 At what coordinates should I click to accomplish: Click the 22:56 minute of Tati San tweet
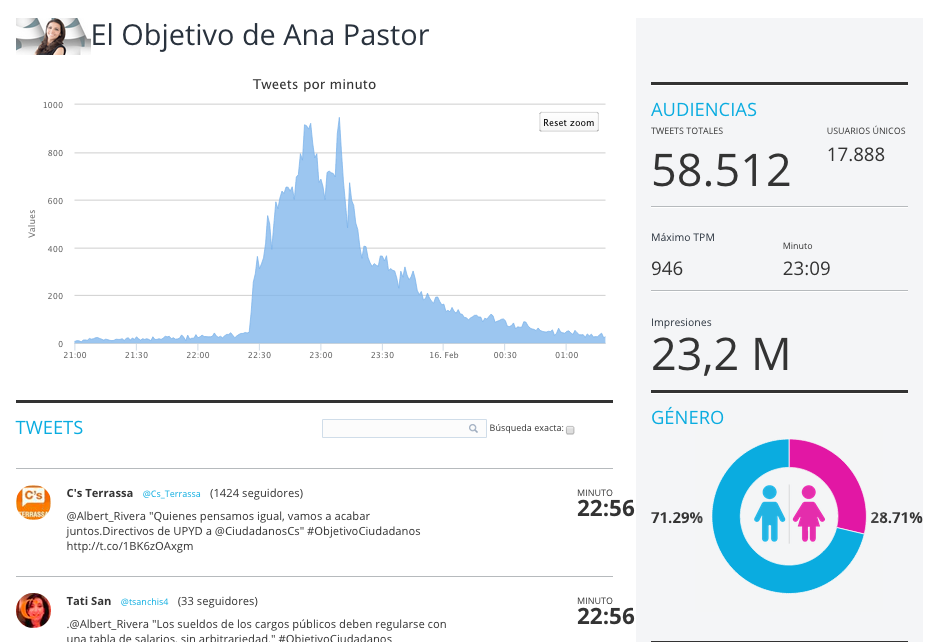(x=606, y=616)
